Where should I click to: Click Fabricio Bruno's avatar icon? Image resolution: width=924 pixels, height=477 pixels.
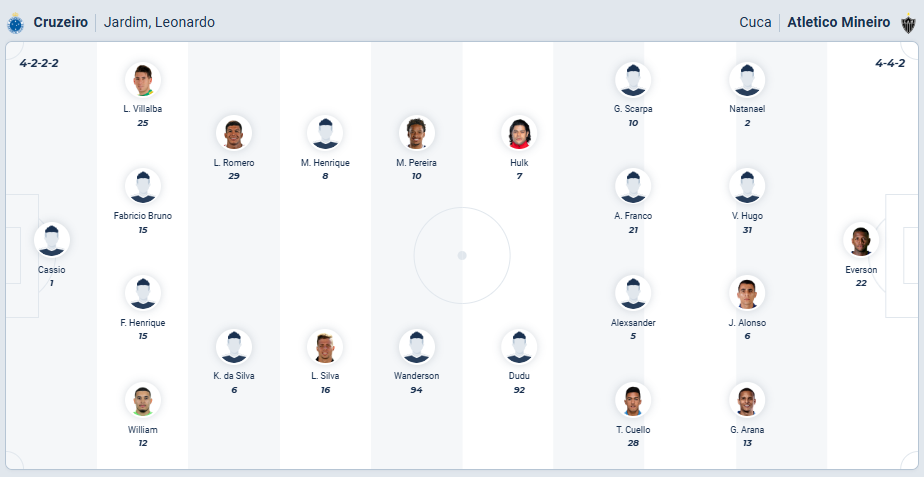[143, 186]
